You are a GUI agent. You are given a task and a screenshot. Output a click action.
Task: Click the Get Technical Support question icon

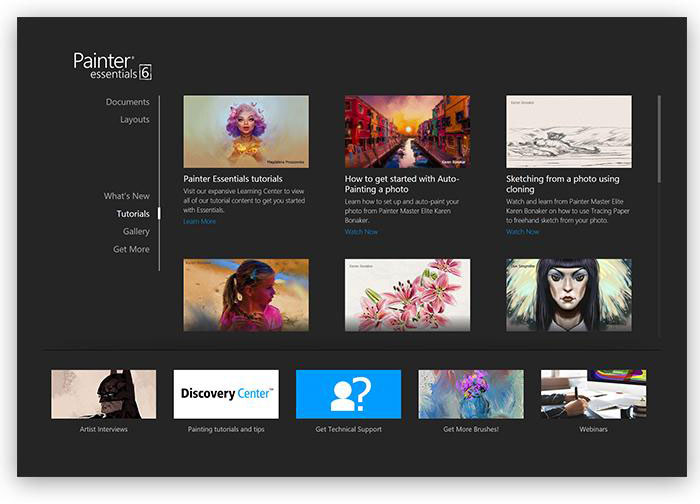point(349,394)
